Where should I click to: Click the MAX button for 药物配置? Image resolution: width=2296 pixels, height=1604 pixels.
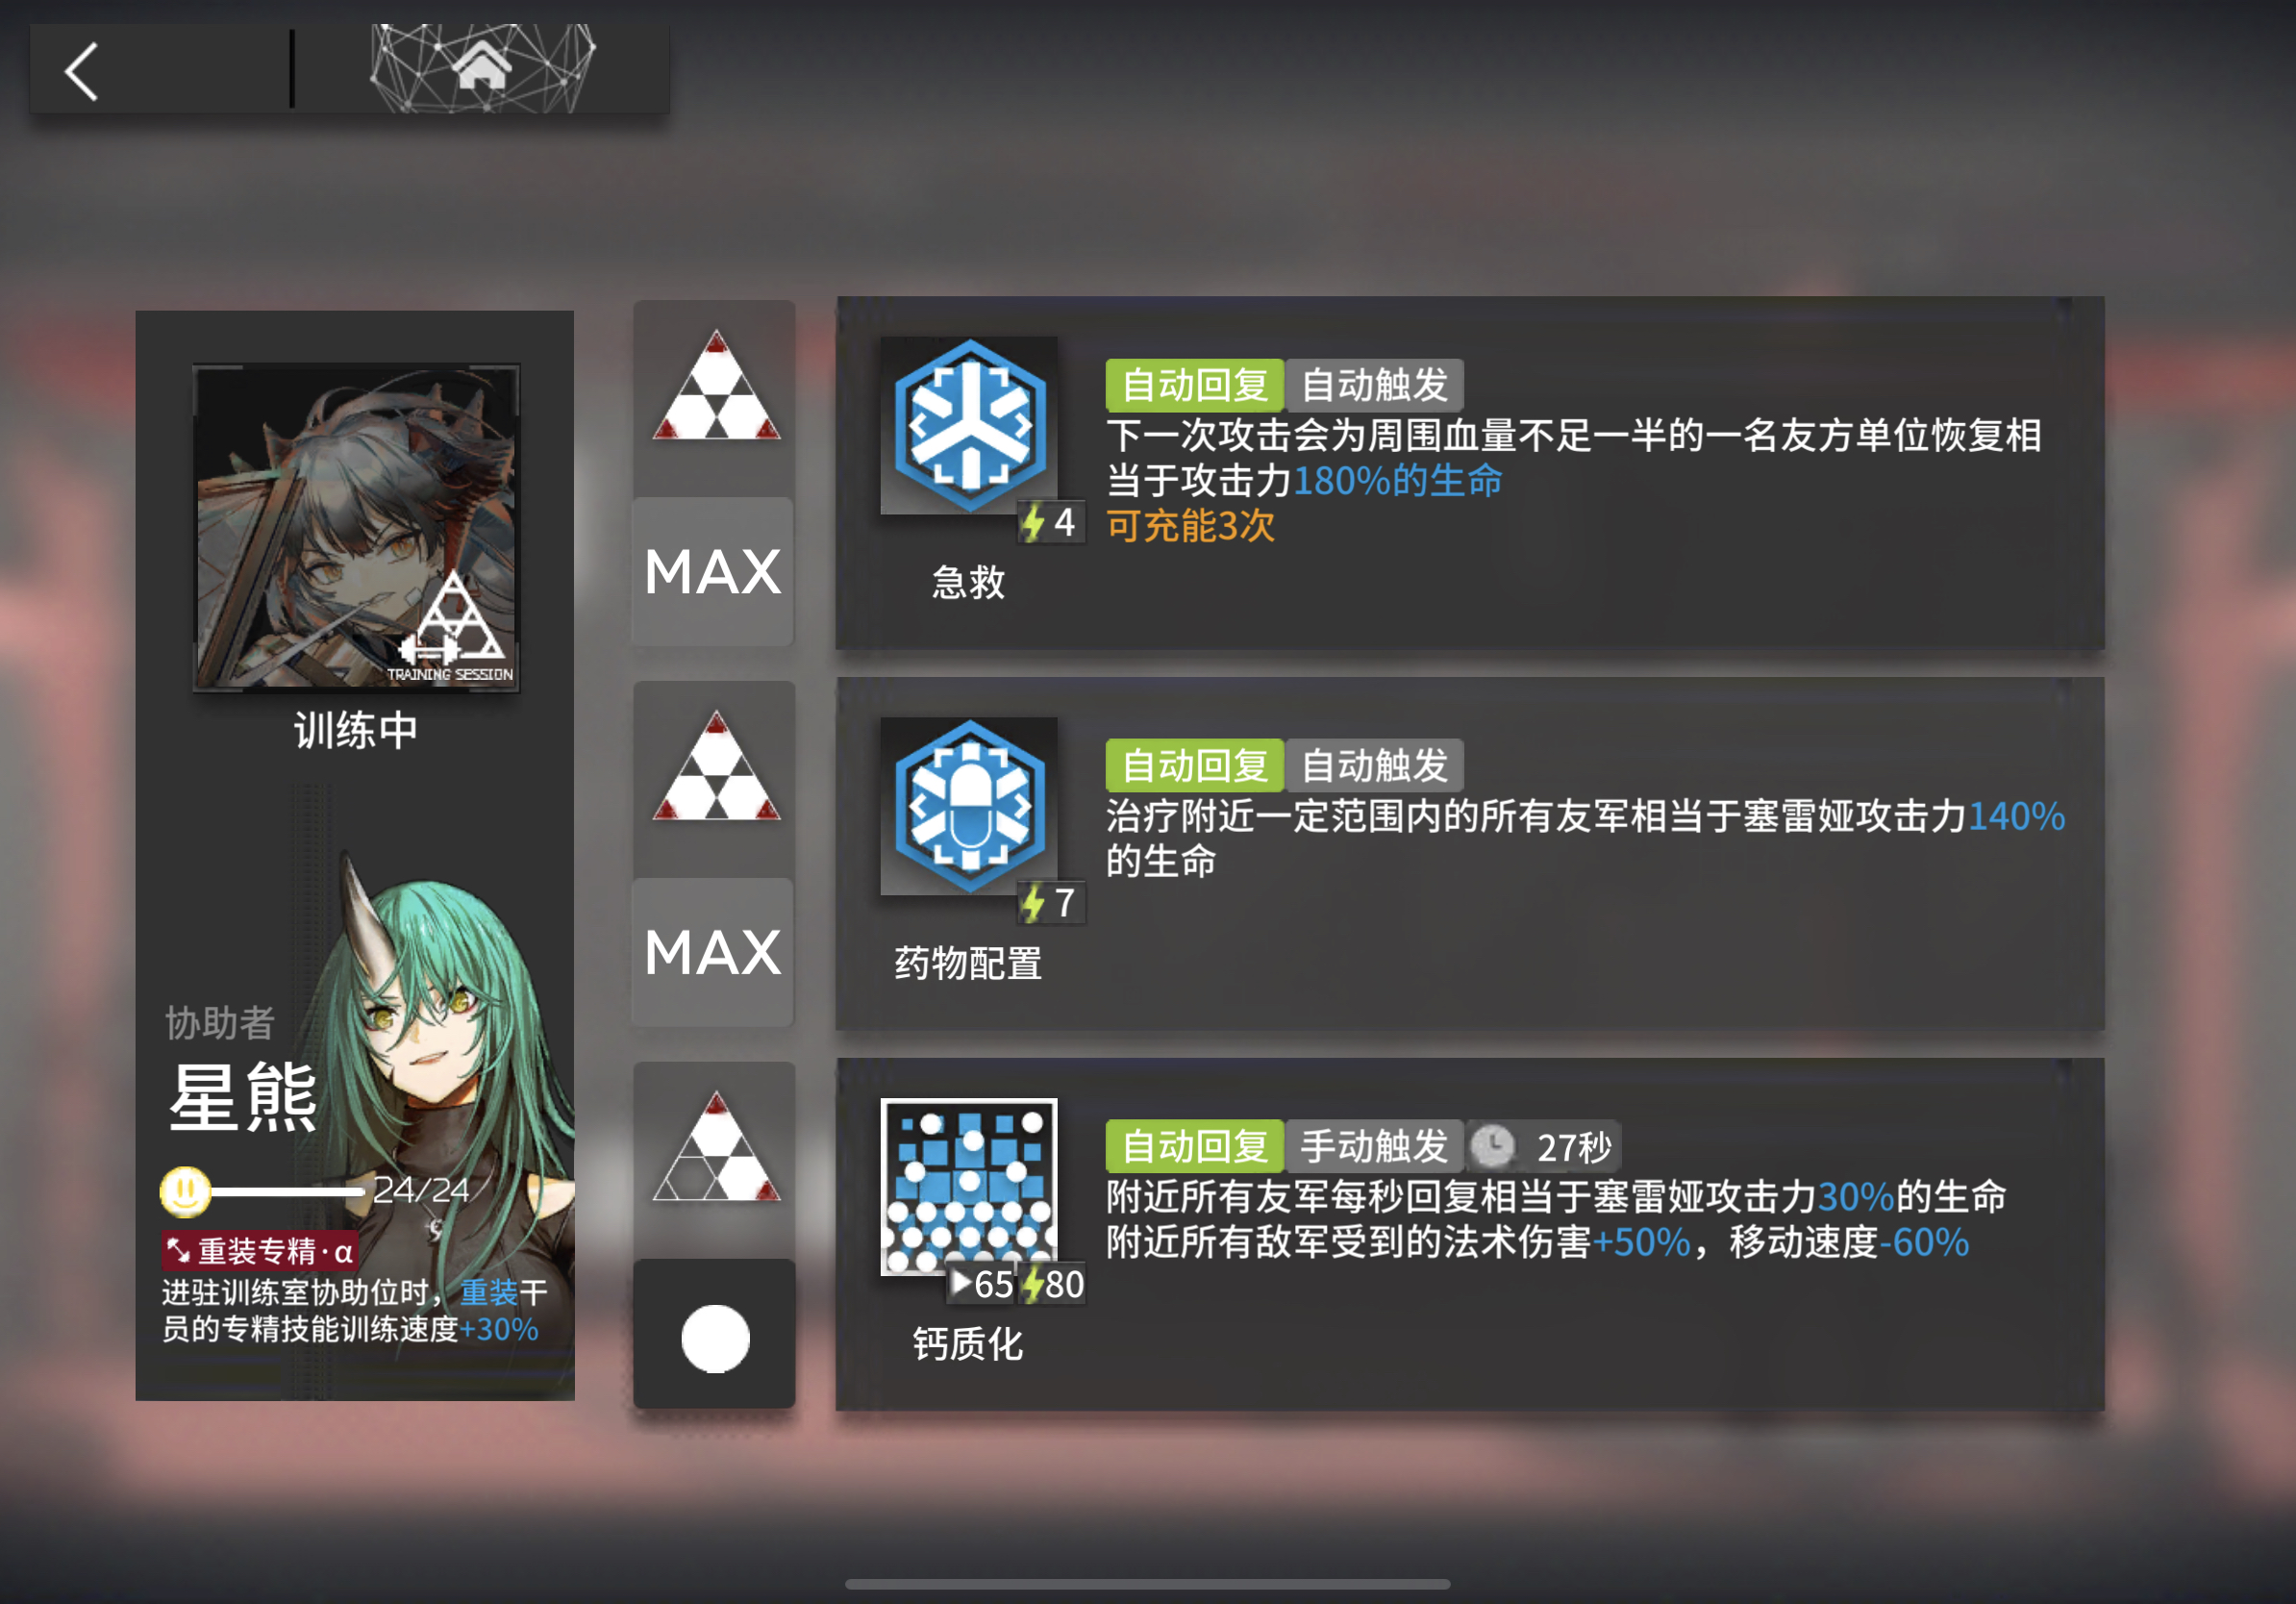(713, 953)
